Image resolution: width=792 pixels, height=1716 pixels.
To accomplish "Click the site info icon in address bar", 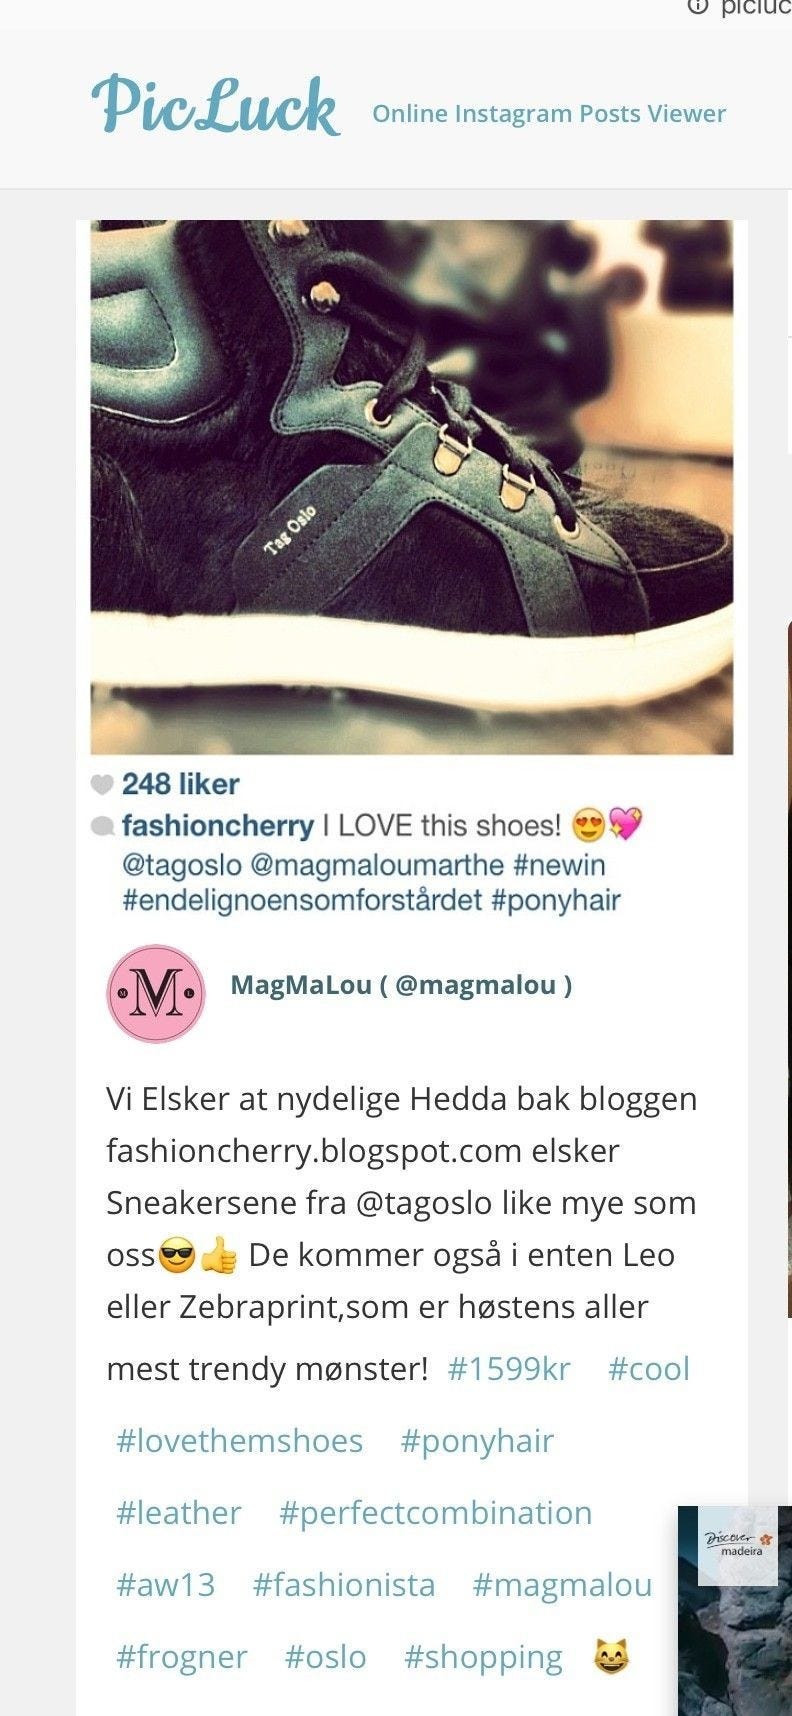I will pyautogui.click(x=697, y=7).
